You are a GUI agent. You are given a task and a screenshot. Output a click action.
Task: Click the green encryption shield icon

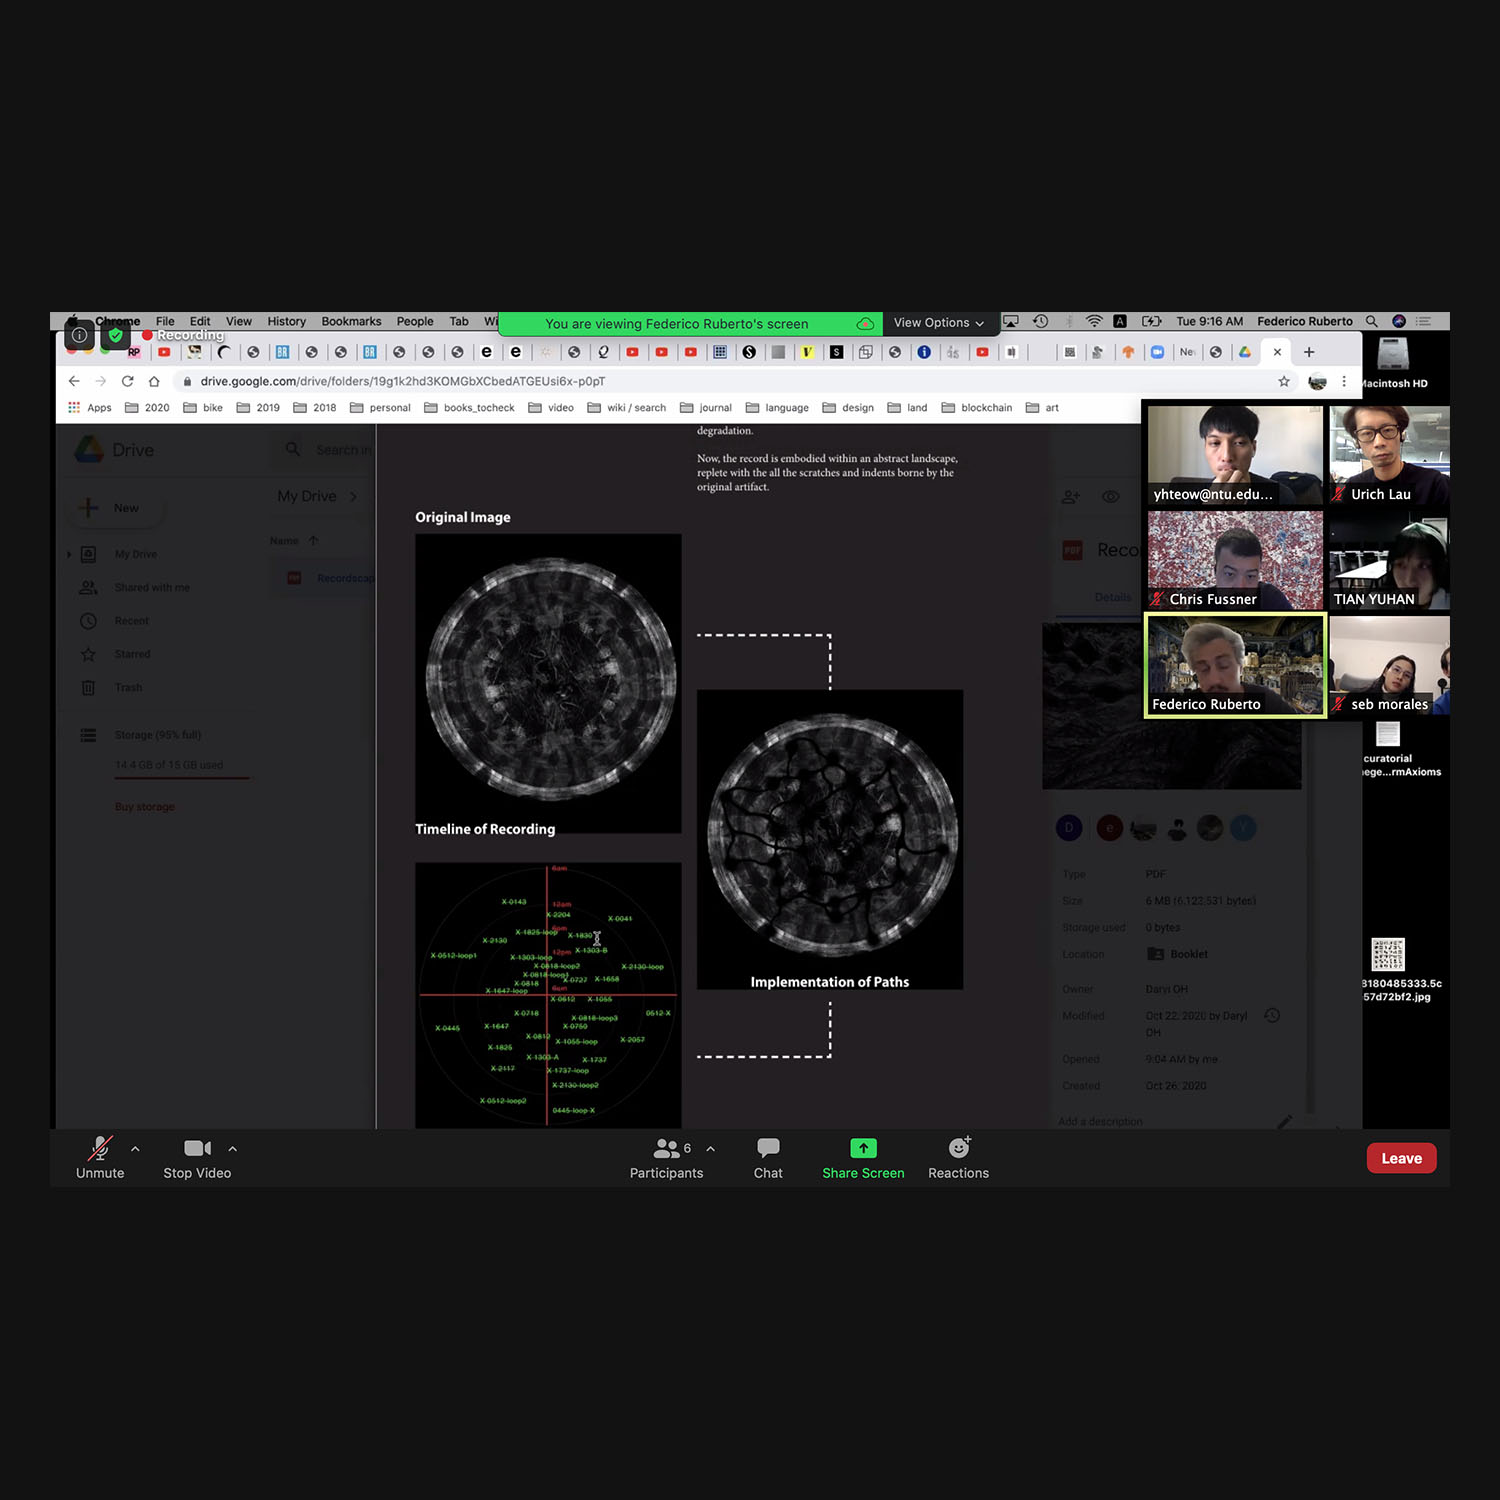point(115,335)
